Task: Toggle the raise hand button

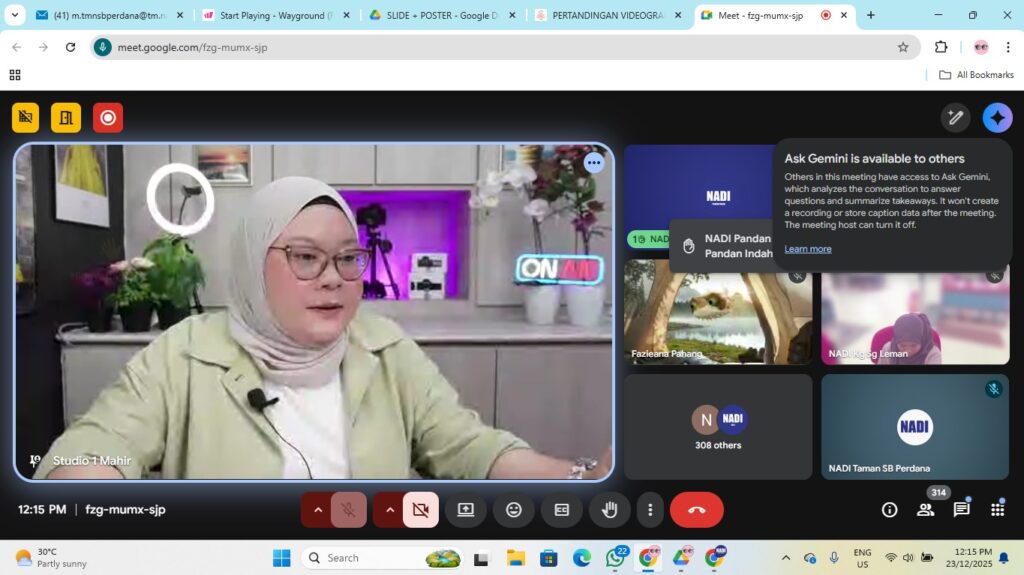Action: click(610, 510)
